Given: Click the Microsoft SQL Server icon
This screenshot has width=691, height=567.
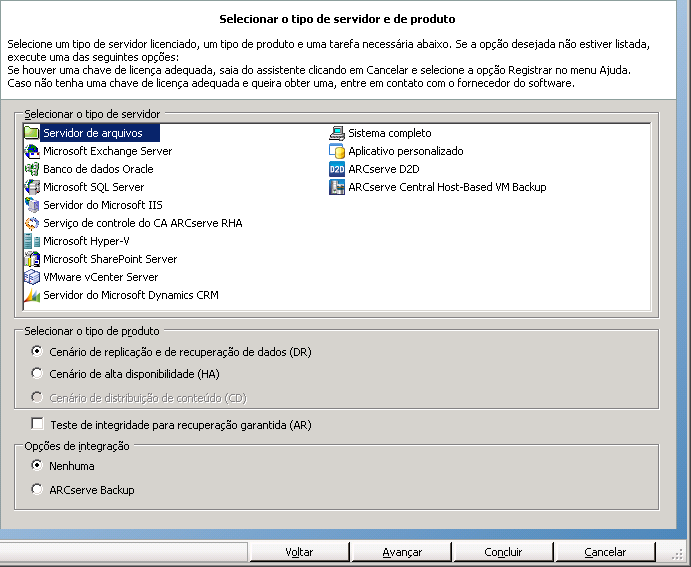Looking at the screenshot, I should [32, 187].
